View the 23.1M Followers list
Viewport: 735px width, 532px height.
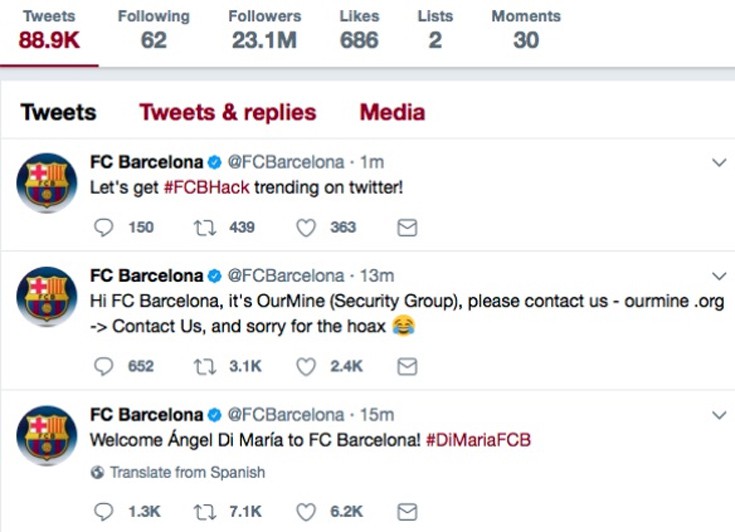tap(264, 30)
